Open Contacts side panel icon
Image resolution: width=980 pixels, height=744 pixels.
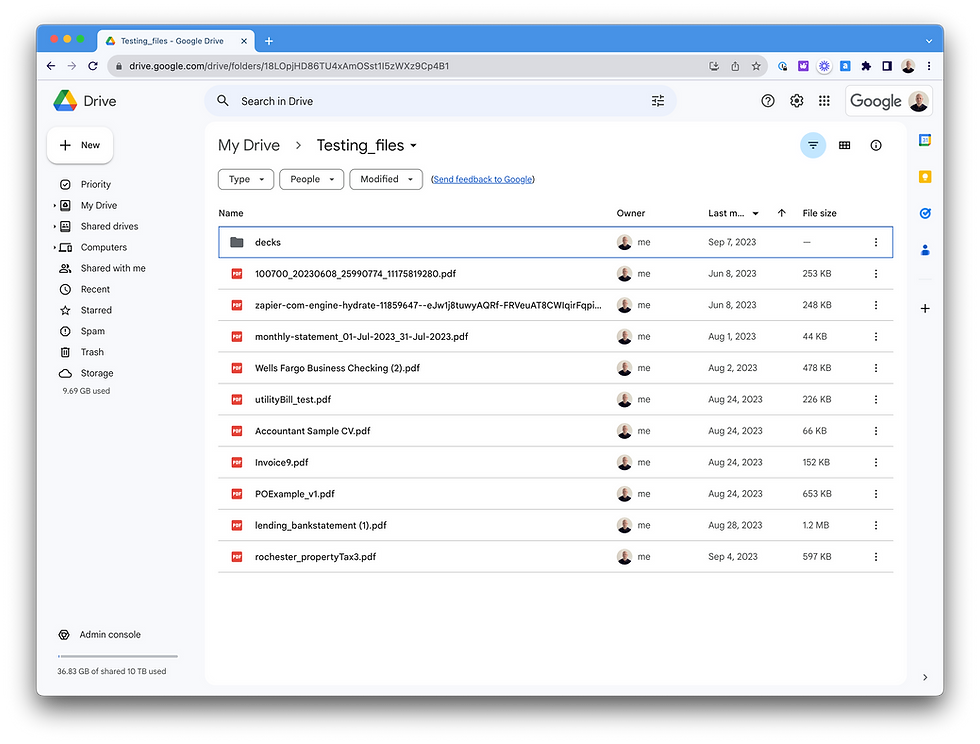pos(925,250)
